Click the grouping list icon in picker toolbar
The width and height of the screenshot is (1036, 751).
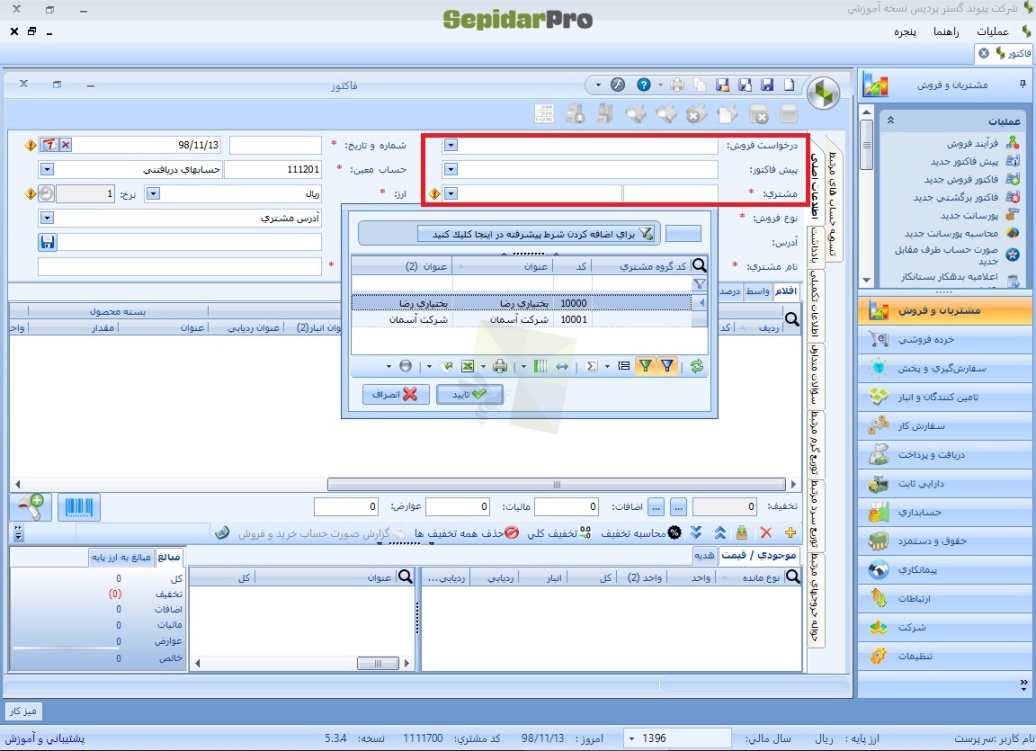(624, 366)
